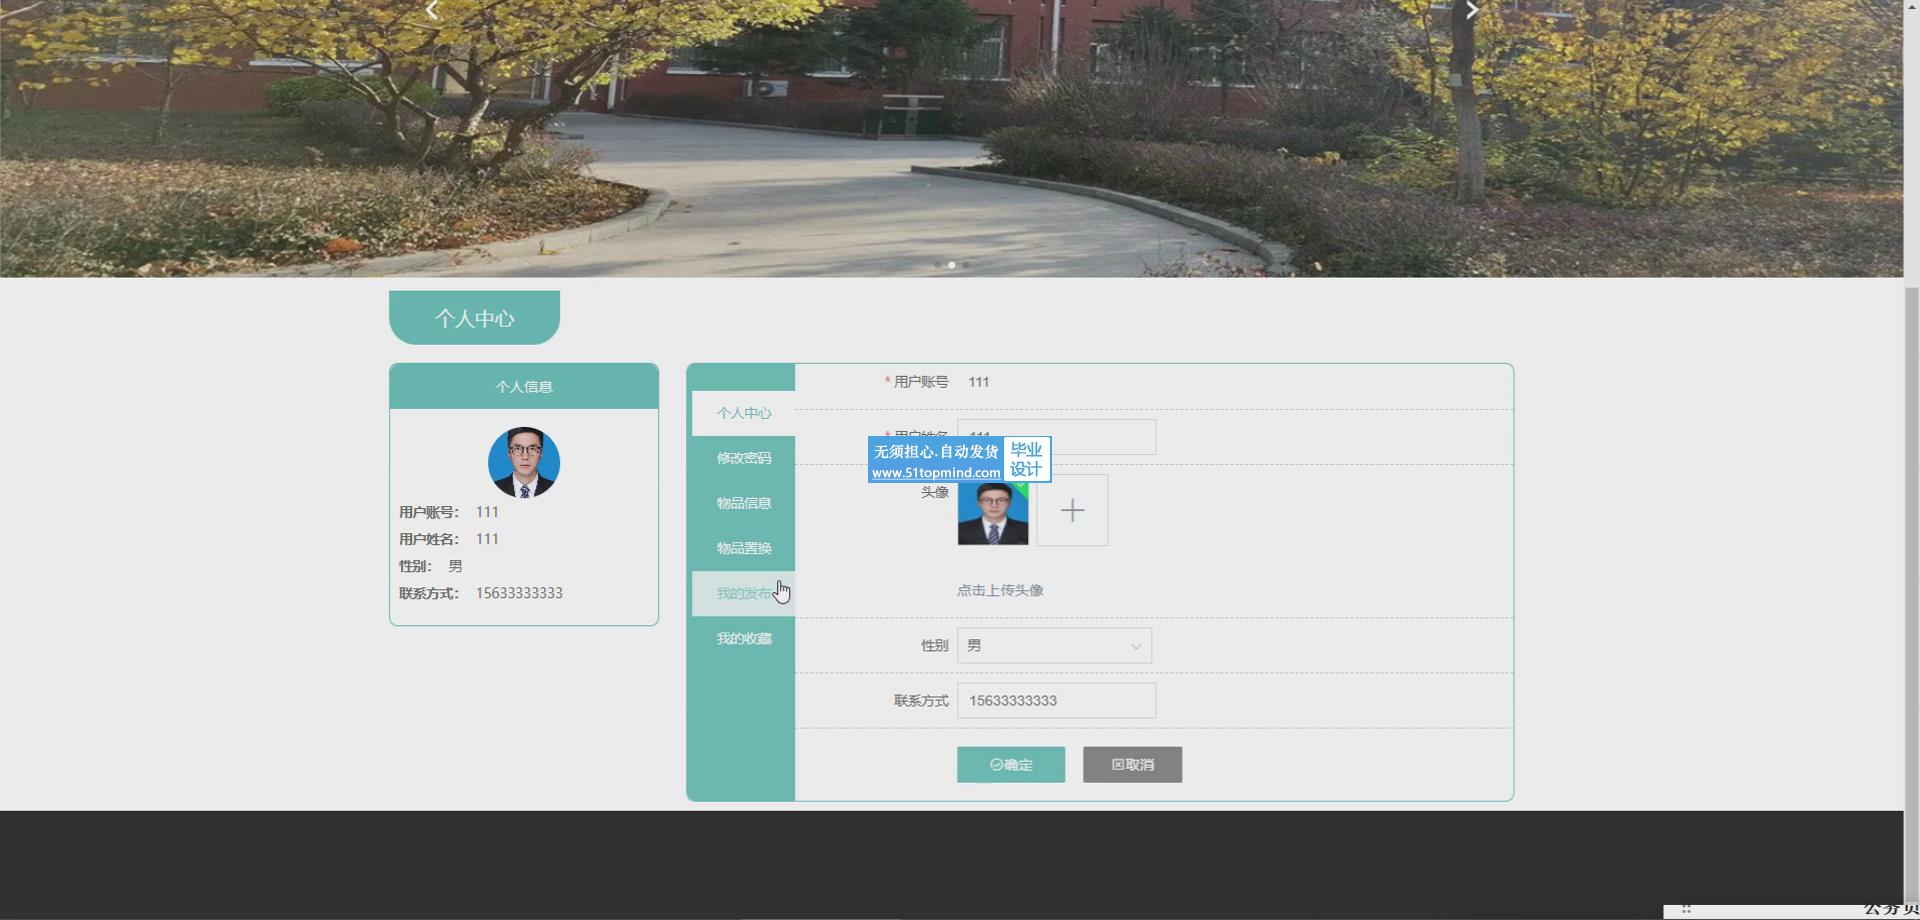Click the chevron arrow in 性别 select
Image resolution: width=1920 pixels, height=920 pixels.
tap(1135, 647)
